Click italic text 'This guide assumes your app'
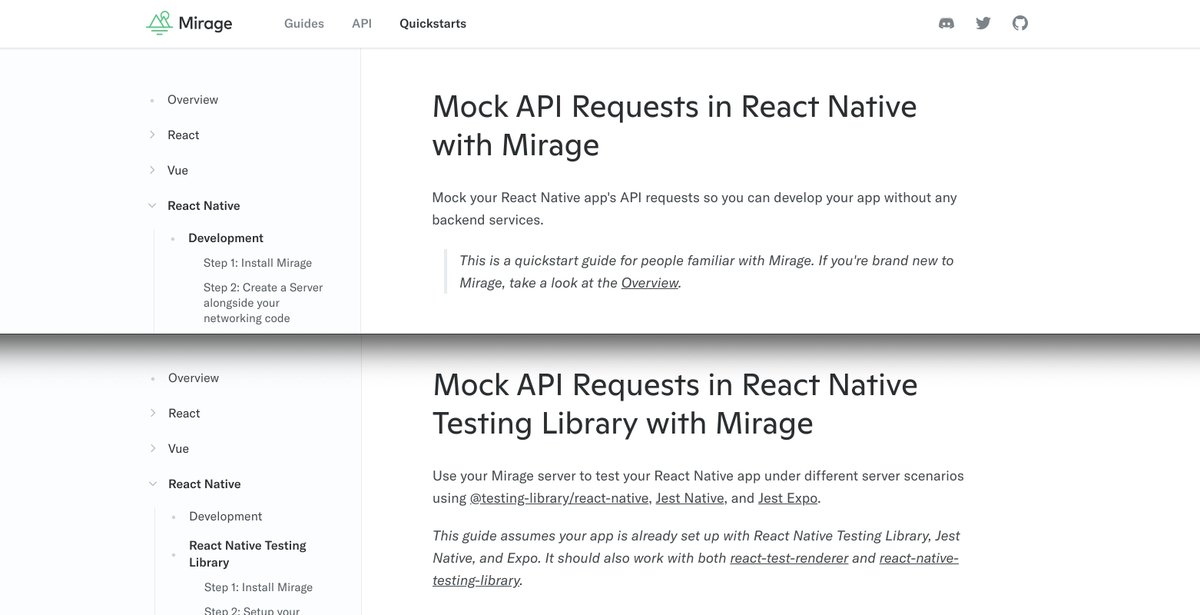Screen dimensions: 1200x615 (696, 558)
